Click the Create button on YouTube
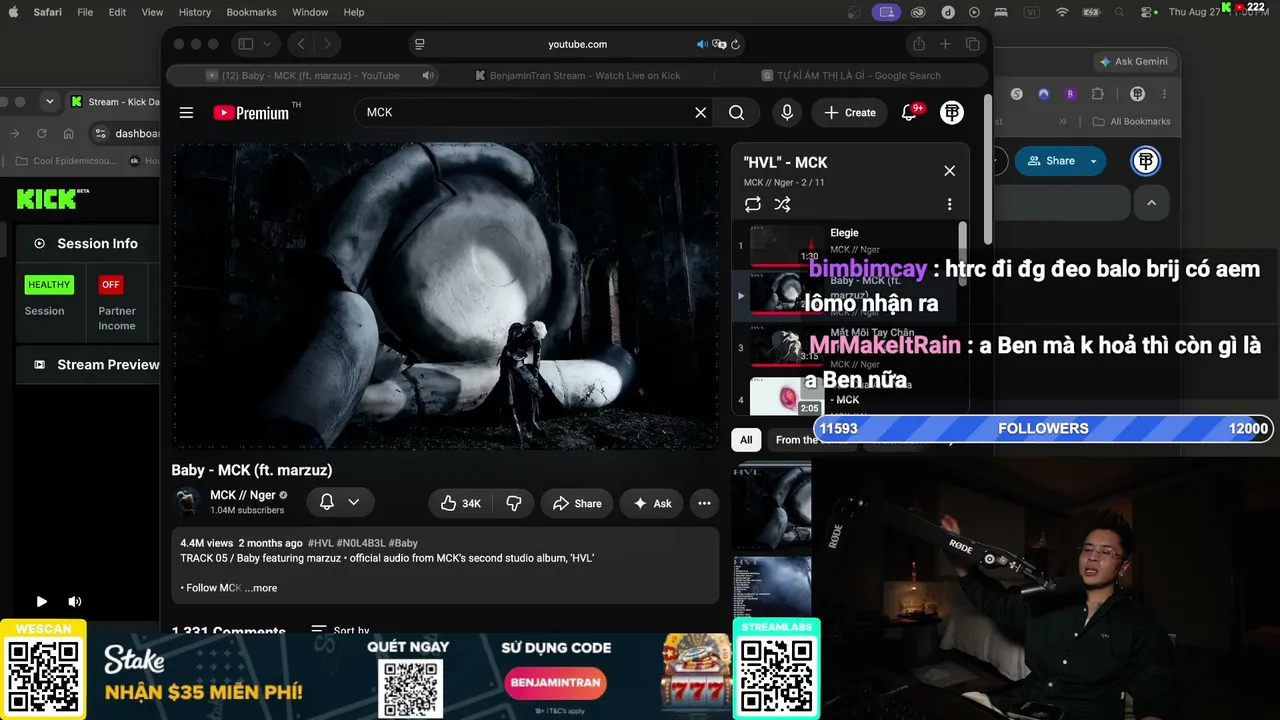This screenshot has height=720, width=1280. (x=850, y=113)
